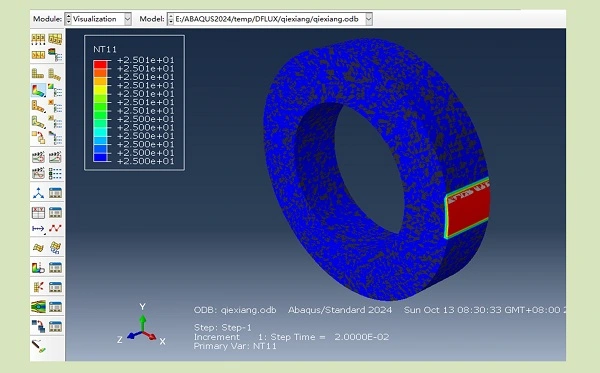Click the Module stepper arrows

(x=68, y=19)
